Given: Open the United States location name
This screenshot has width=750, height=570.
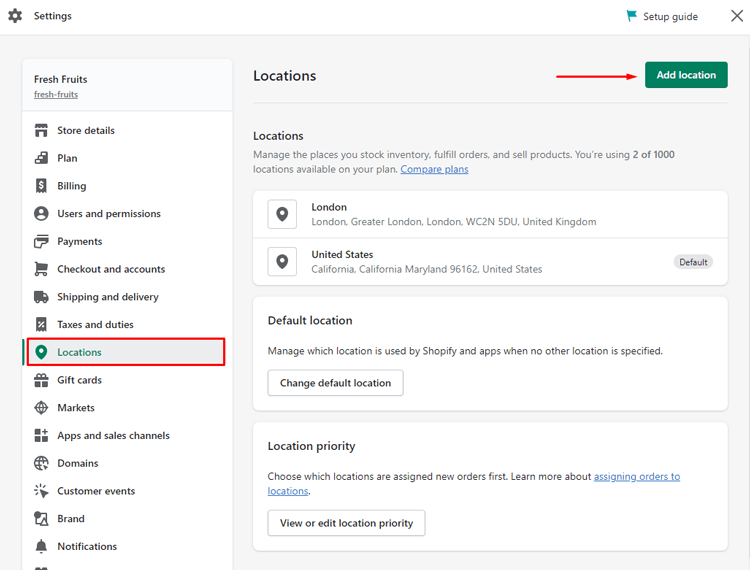Looking at the screenshot, I should click(342, 254).
